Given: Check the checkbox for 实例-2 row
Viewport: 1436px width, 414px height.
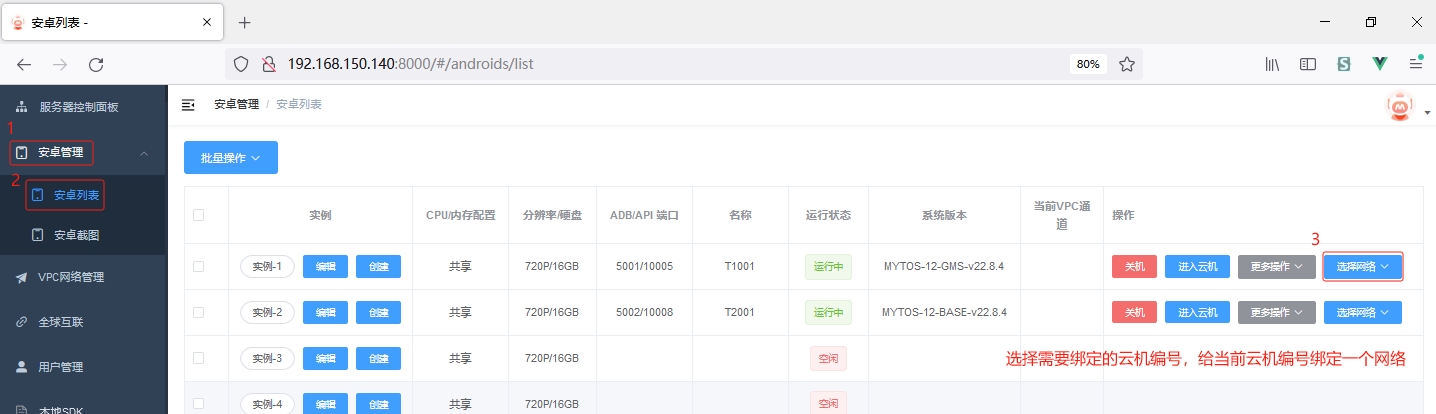Looking at the screenshot, I should point(198,312).
